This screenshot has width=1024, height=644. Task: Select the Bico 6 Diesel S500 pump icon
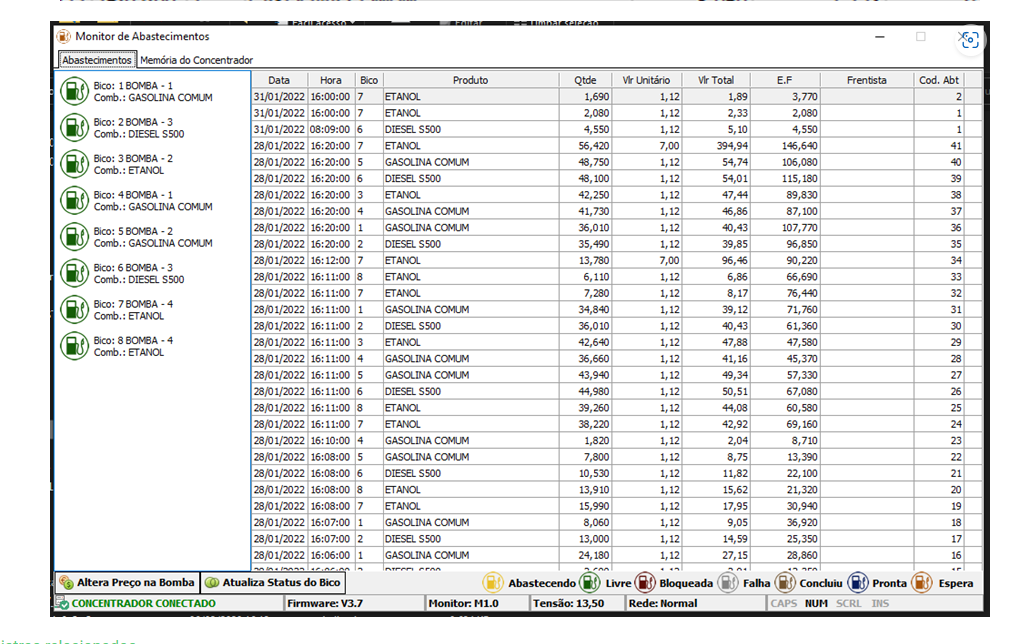pyautogui.click(x=74, y=273)
